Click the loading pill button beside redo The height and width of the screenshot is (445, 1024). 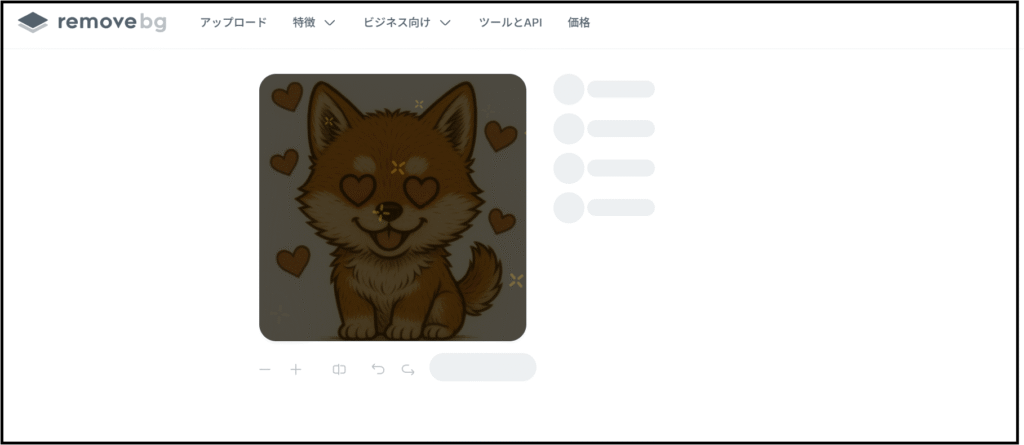point(483,367)
